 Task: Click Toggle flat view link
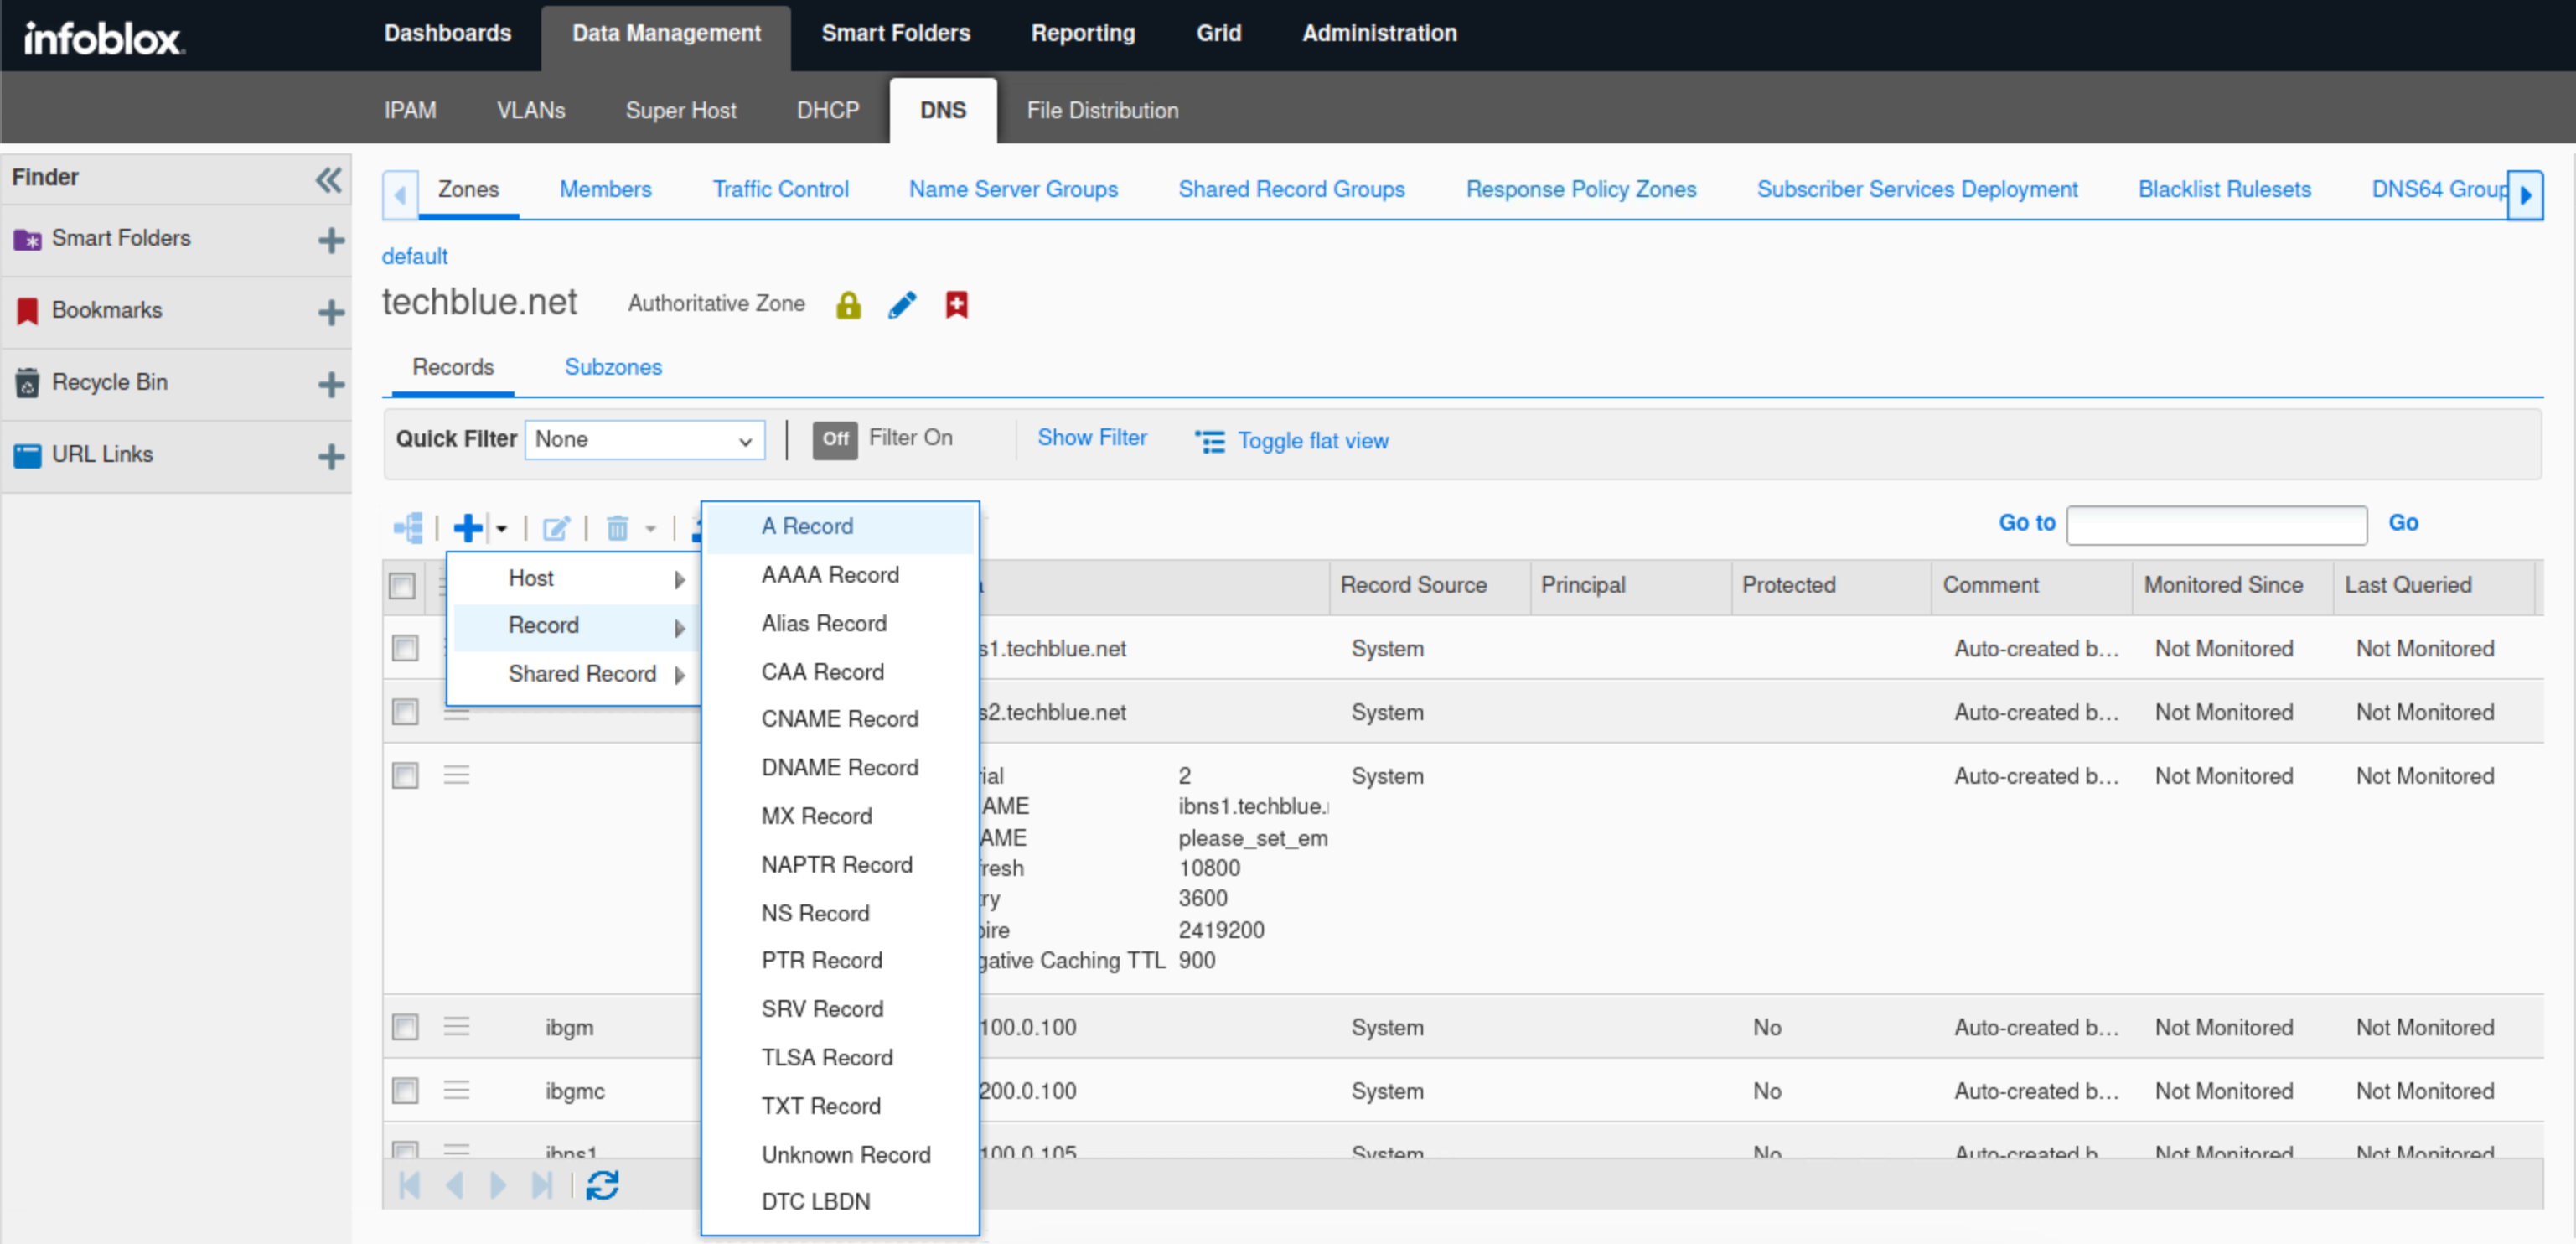tap(1312, 441)
